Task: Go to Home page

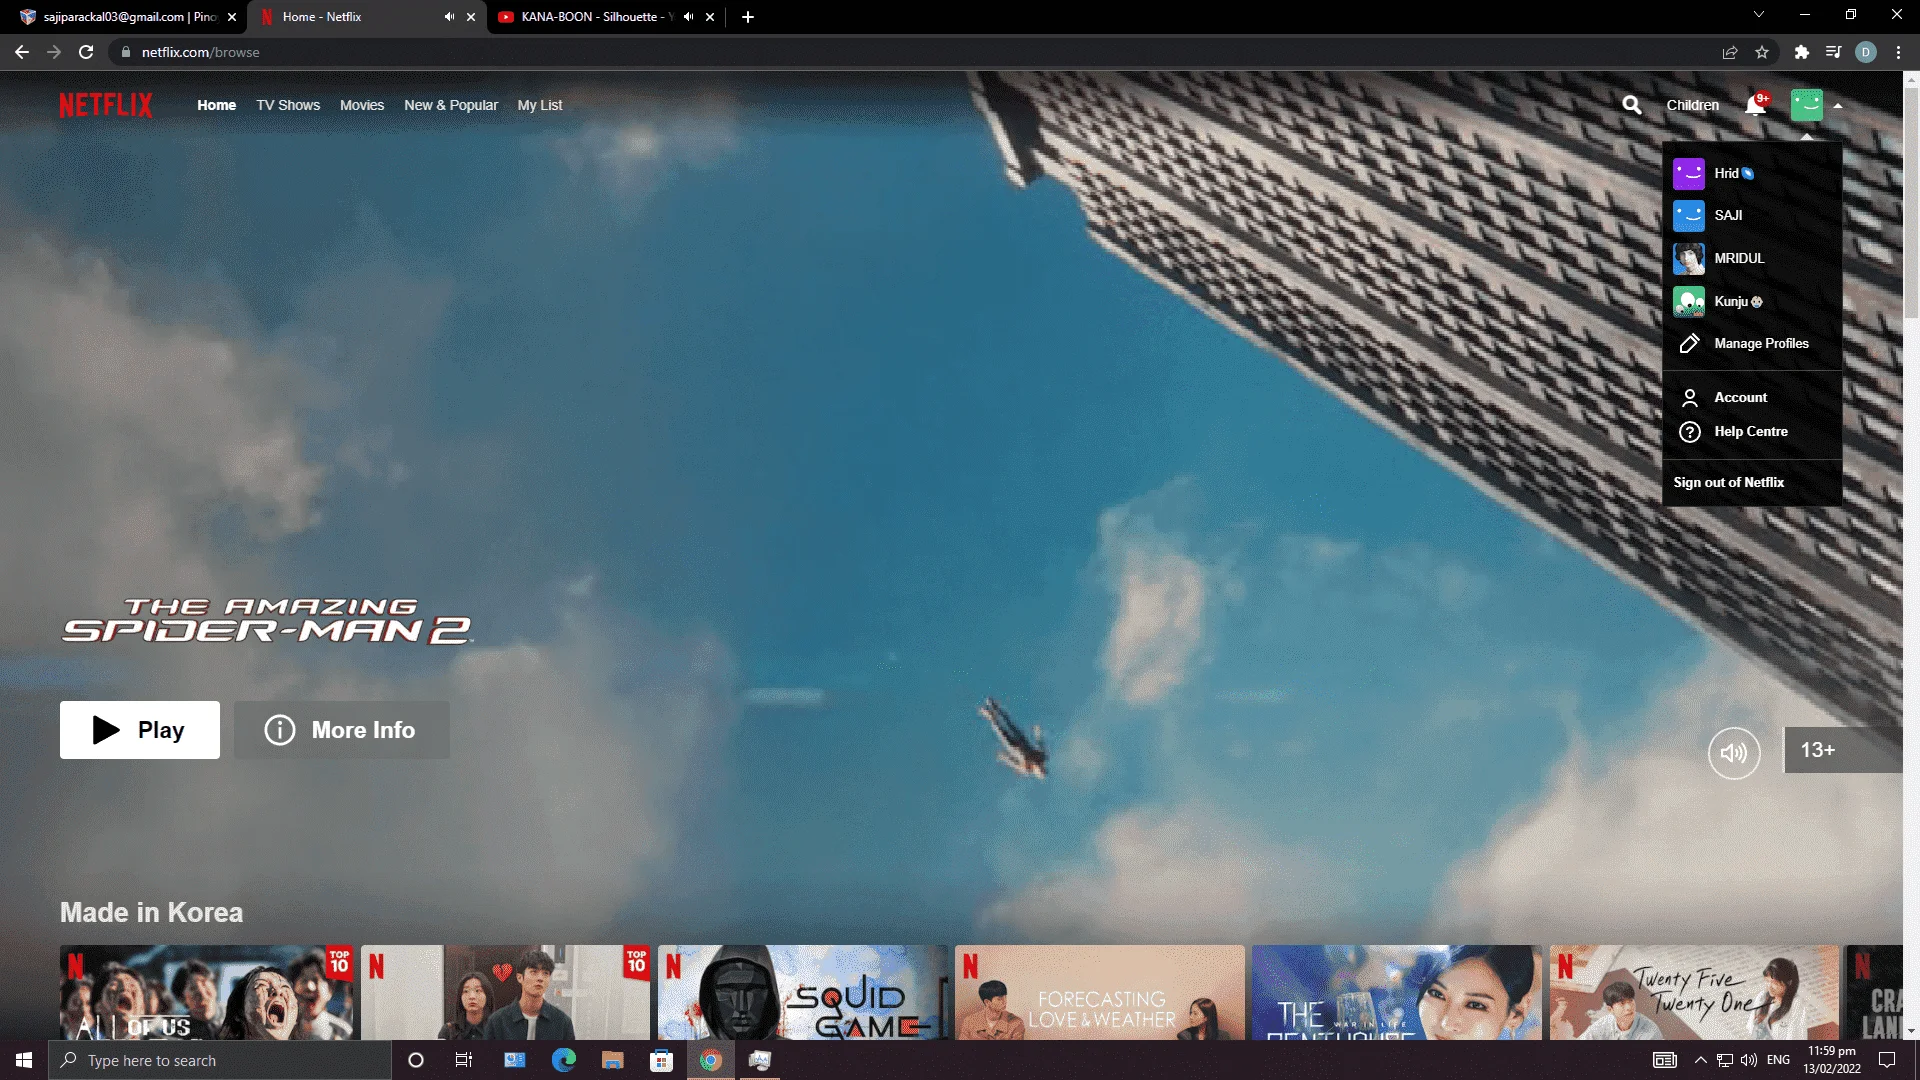Action: pyautogui.click(x=216, y=105)
